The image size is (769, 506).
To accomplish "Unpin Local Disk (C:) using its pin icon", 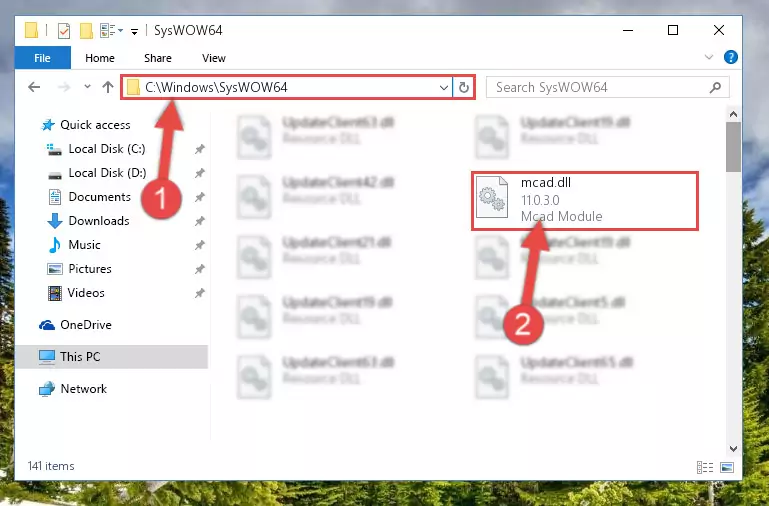I will click(x=200, y=149).
